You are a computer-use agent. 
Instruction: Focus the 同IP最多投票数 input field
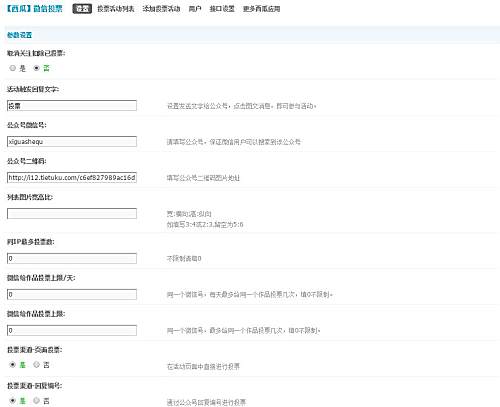pos(72,258)
